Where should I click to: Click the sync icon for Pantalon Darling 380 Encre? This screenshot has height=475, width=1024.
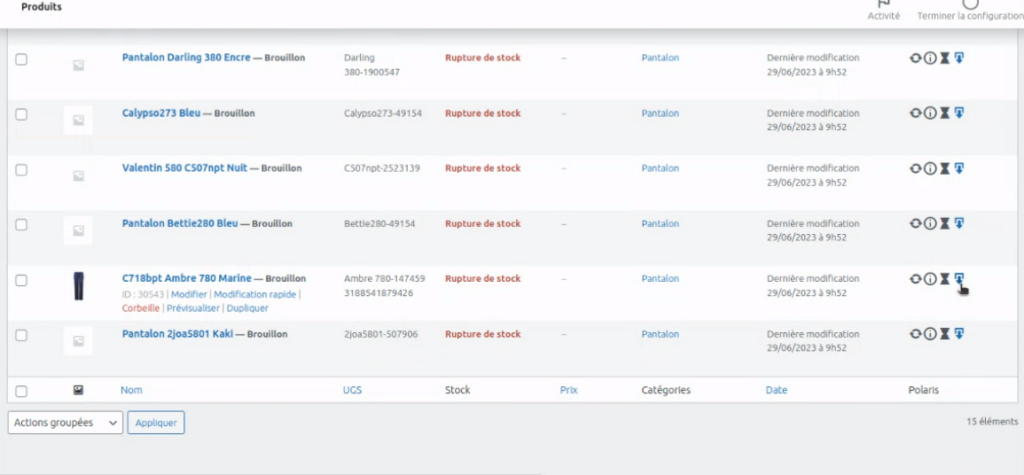pyautogui.click(x=915, y=58)
